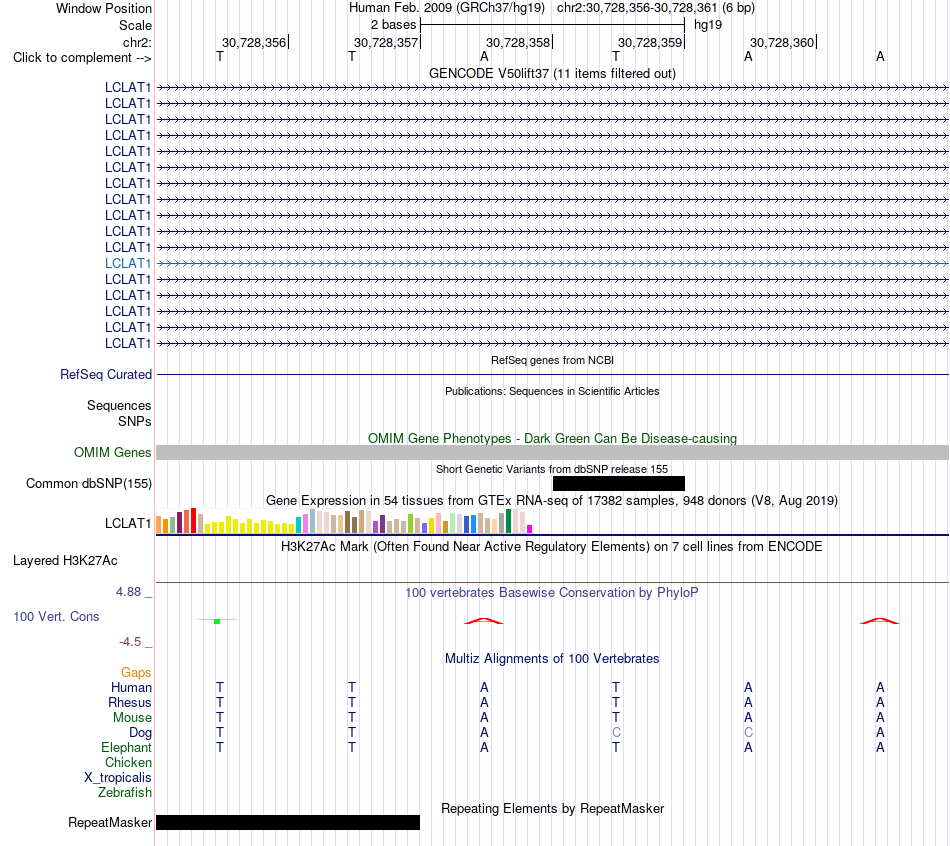Click the H3K27Ac Mark track title
Screen dimensions: 950x846
(x=552, y=547)
